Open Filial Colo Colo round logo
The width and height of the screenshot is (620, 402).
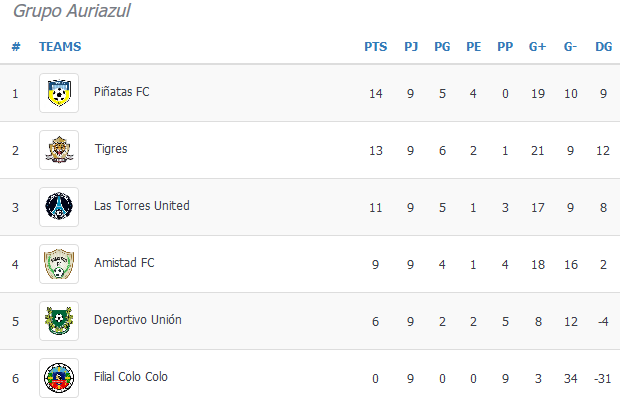59,377
